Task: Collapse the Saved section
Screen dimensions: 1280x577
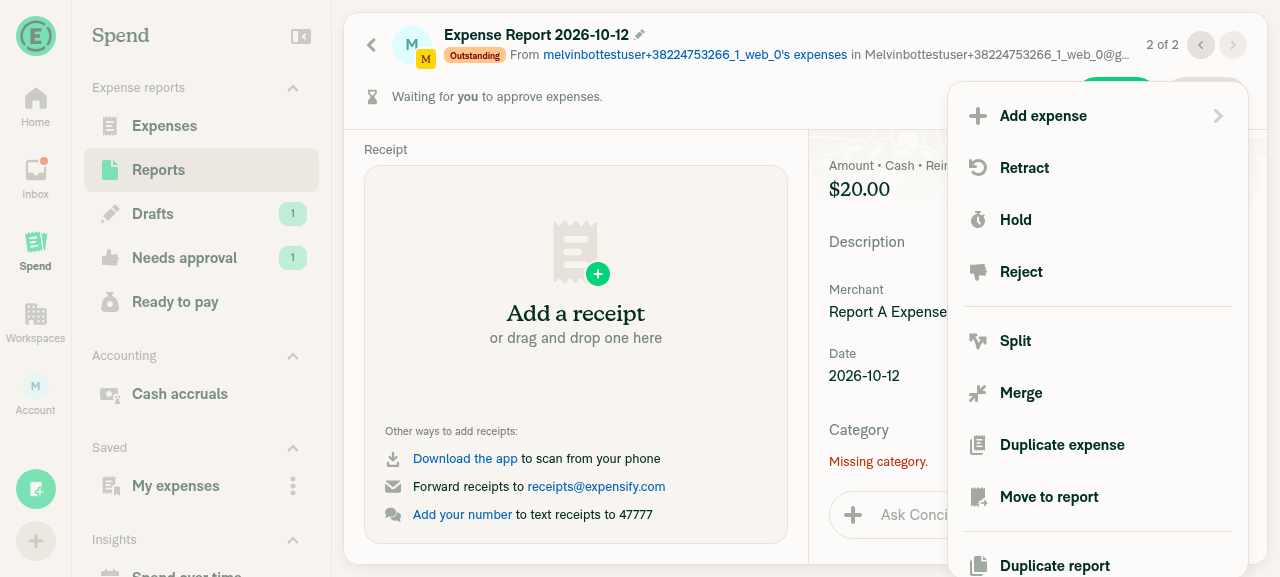Action: point(293,448)
